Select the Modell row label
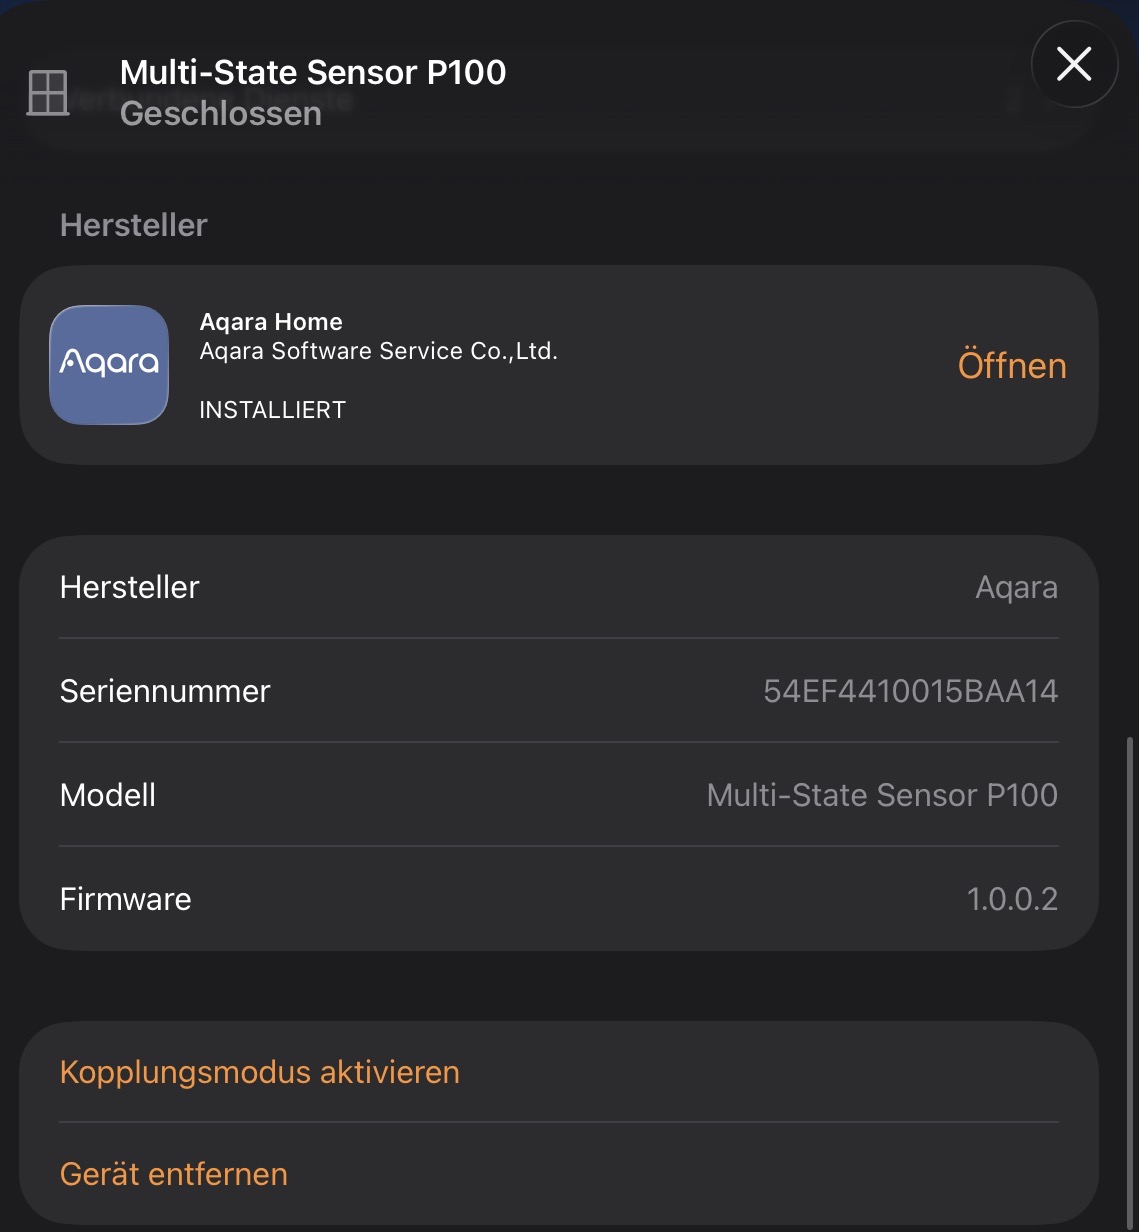The image size is (1139, 1232). pyautogui.click(x=108, y=795)
